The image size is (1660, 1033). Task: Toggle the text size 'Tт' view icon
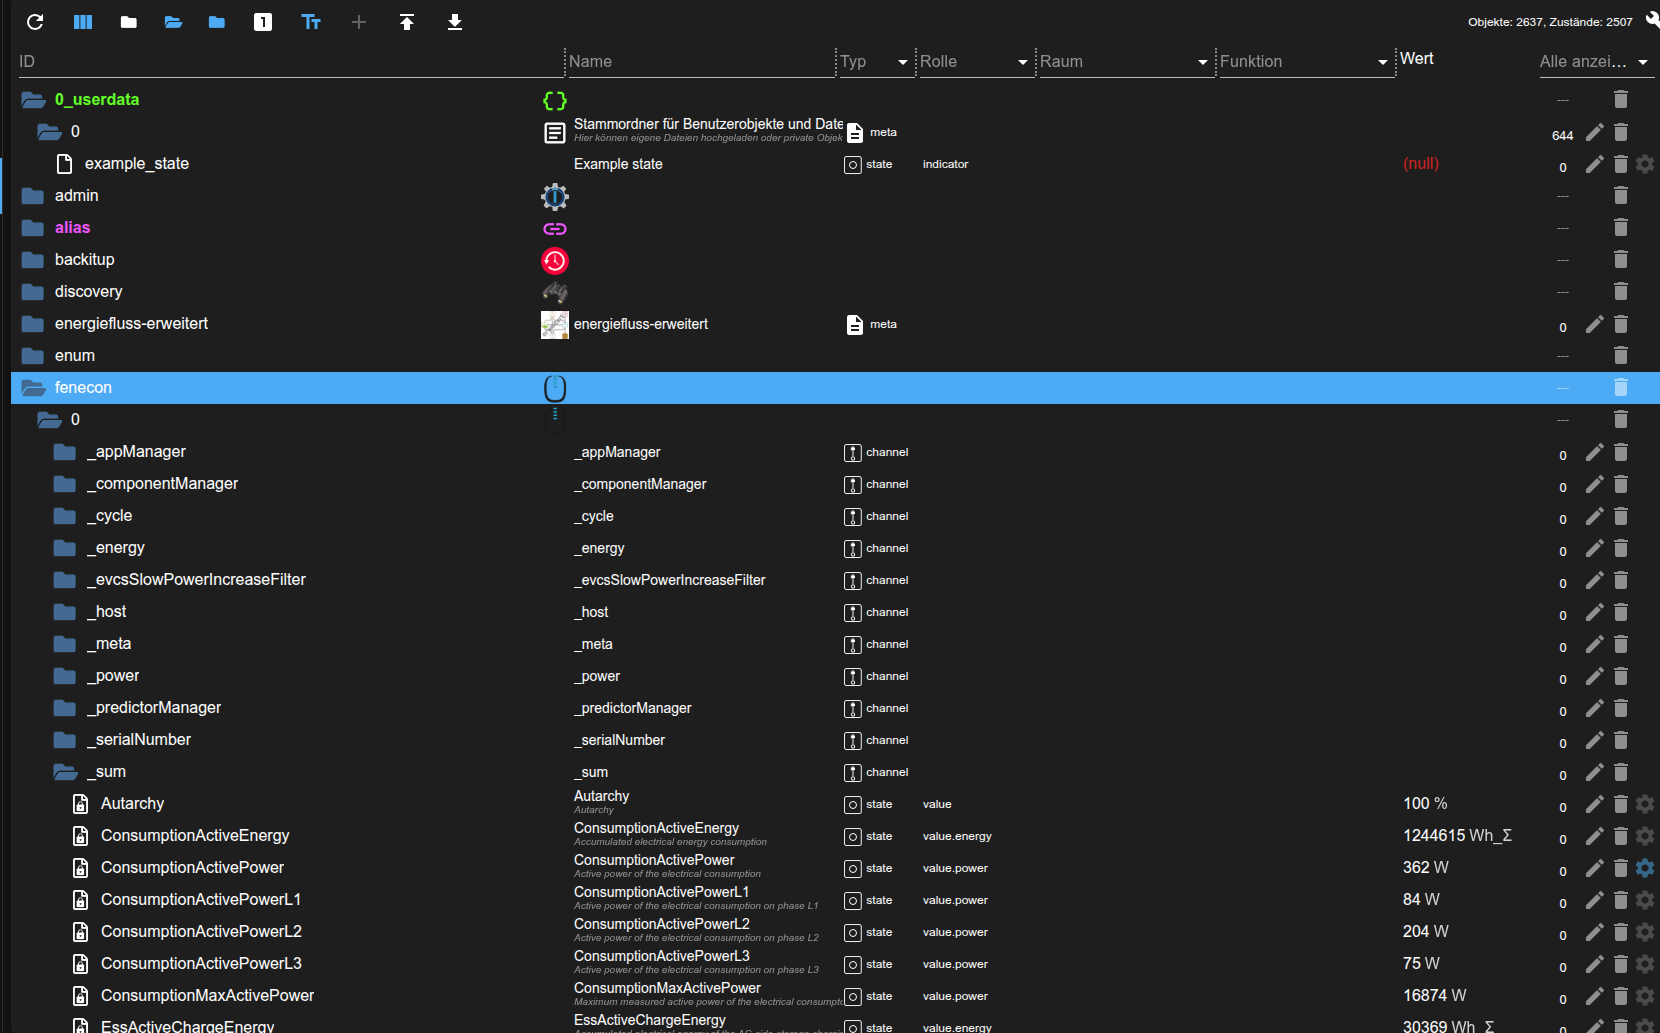311,22
